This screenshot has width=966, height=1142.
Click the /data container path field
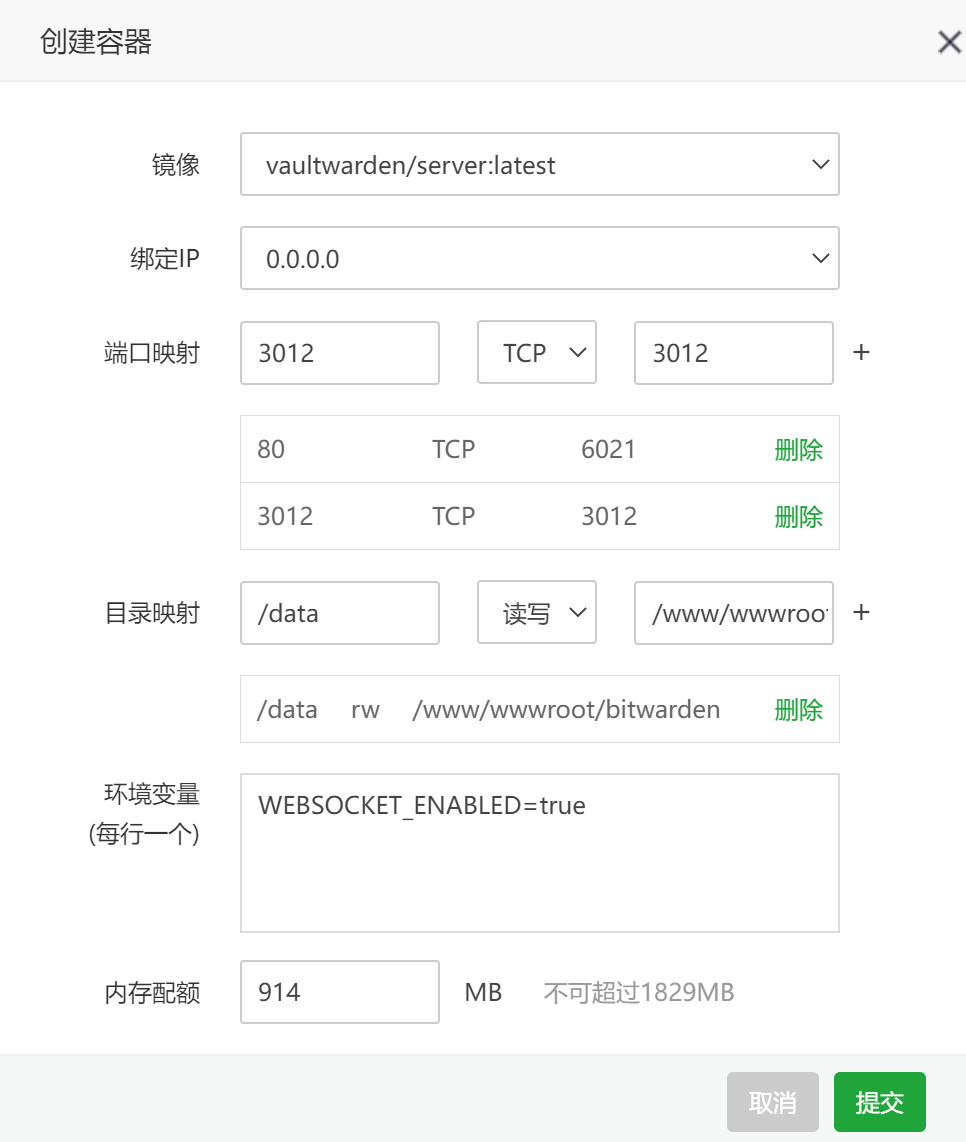point(339,612)
